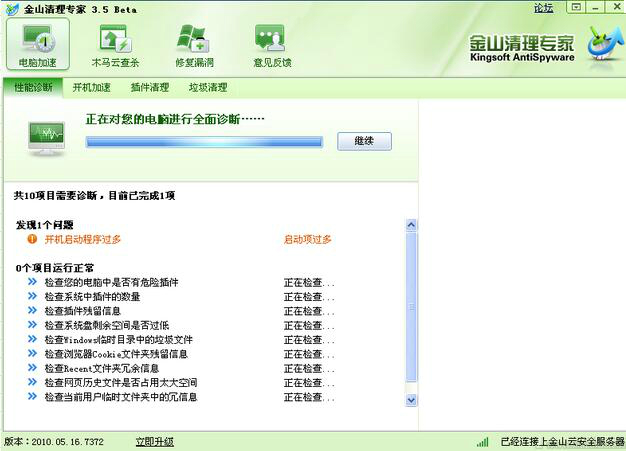Open the 修复漏洞 vulnerability repair section
This screenshot has width=626, height=451.
point(191,47)
